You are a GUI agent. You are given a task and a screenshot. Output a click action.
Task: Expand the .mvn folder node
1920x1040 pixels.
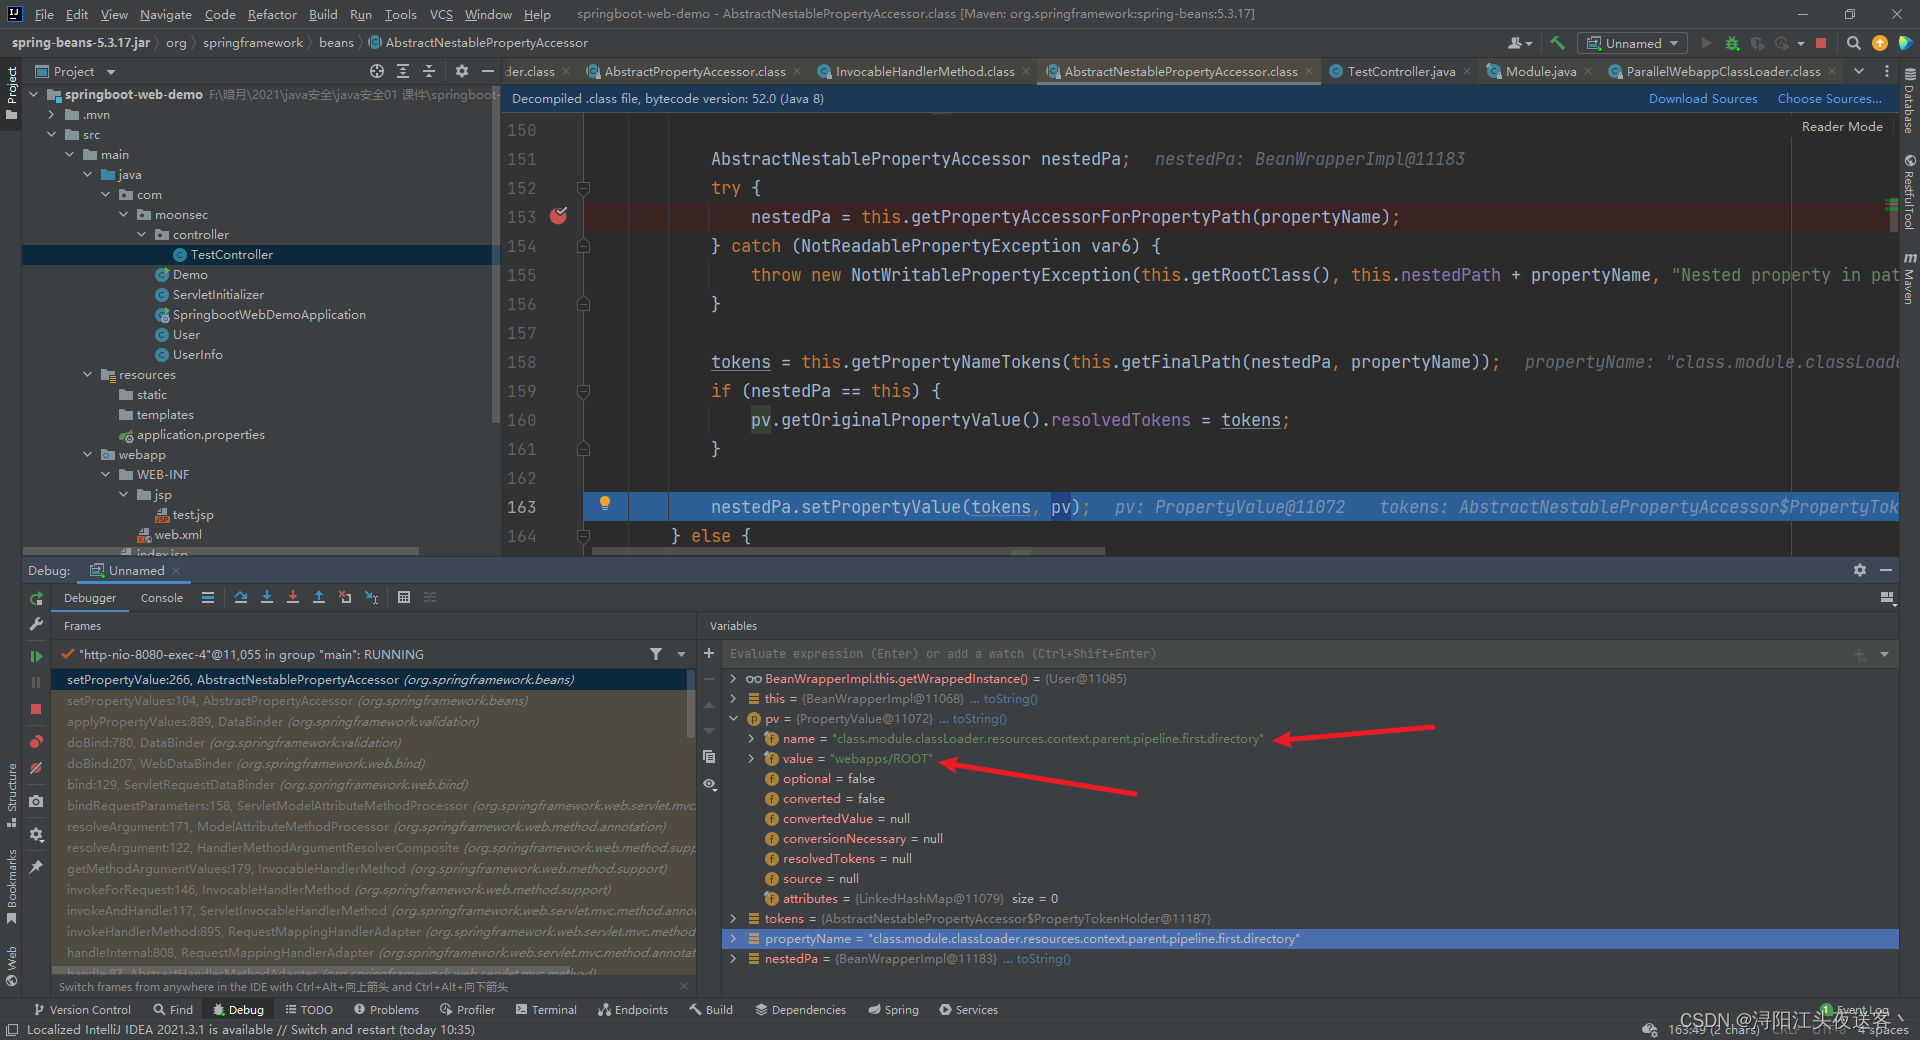click(x=52, y=115)
